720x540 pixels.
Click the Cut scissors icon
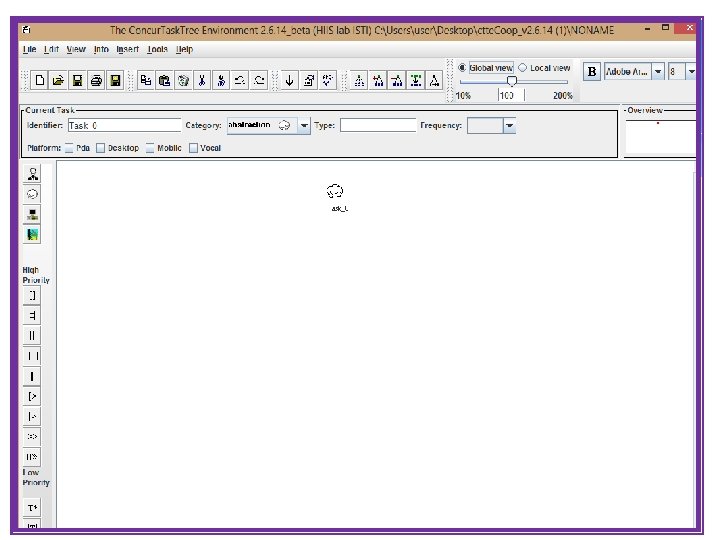pos(202,81)
